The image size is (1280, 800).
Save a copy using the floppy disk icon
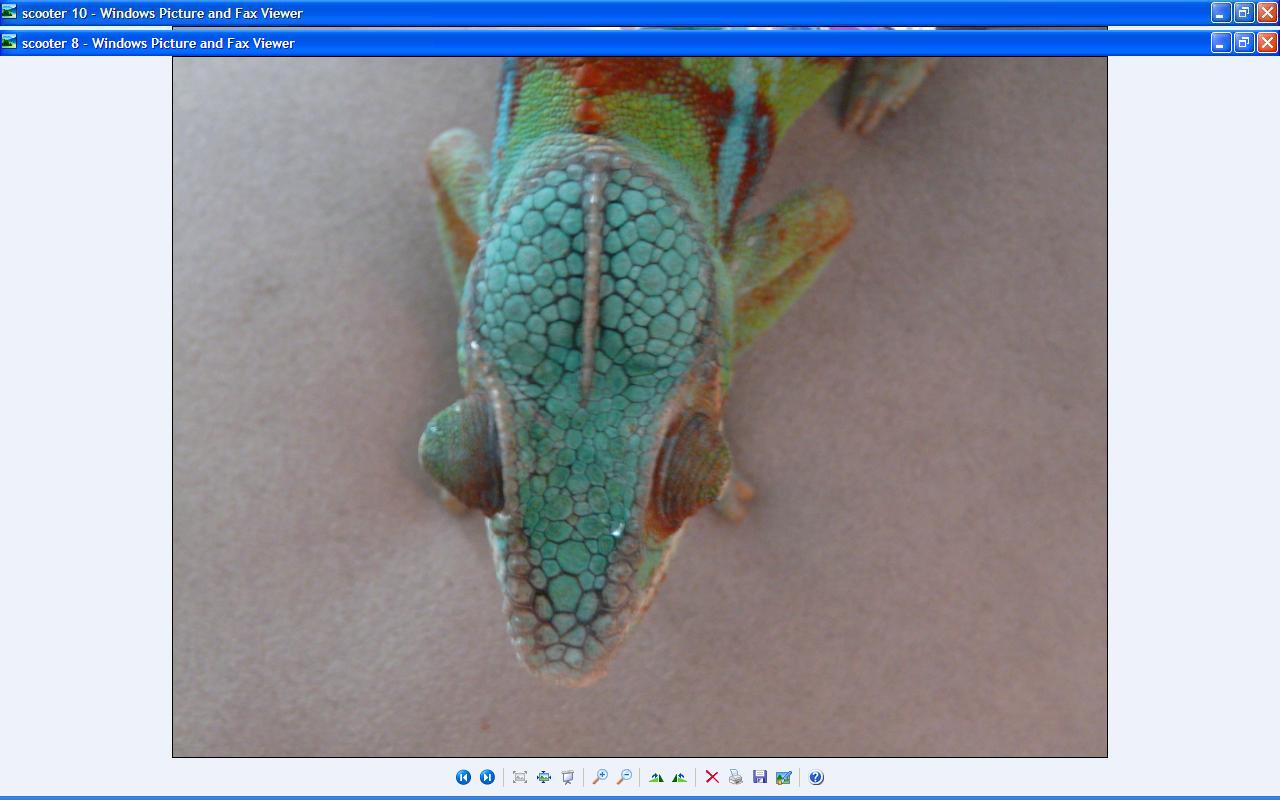click(760, 777)
